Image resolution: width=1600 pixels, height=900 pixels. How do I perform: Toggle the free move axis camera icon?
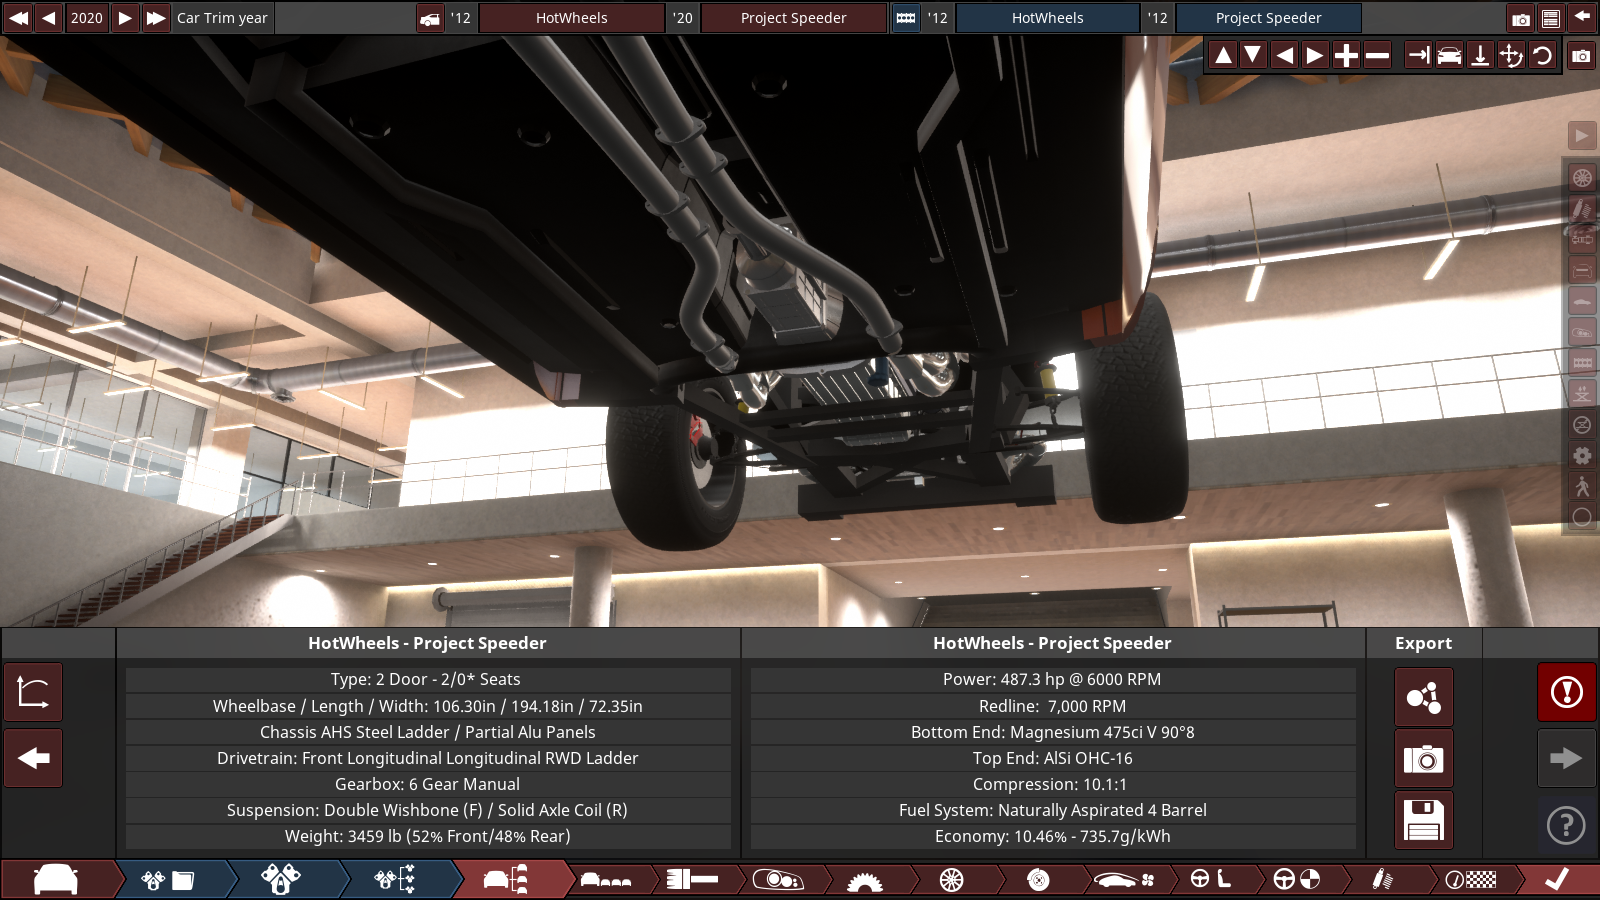tap(1511, 56)
